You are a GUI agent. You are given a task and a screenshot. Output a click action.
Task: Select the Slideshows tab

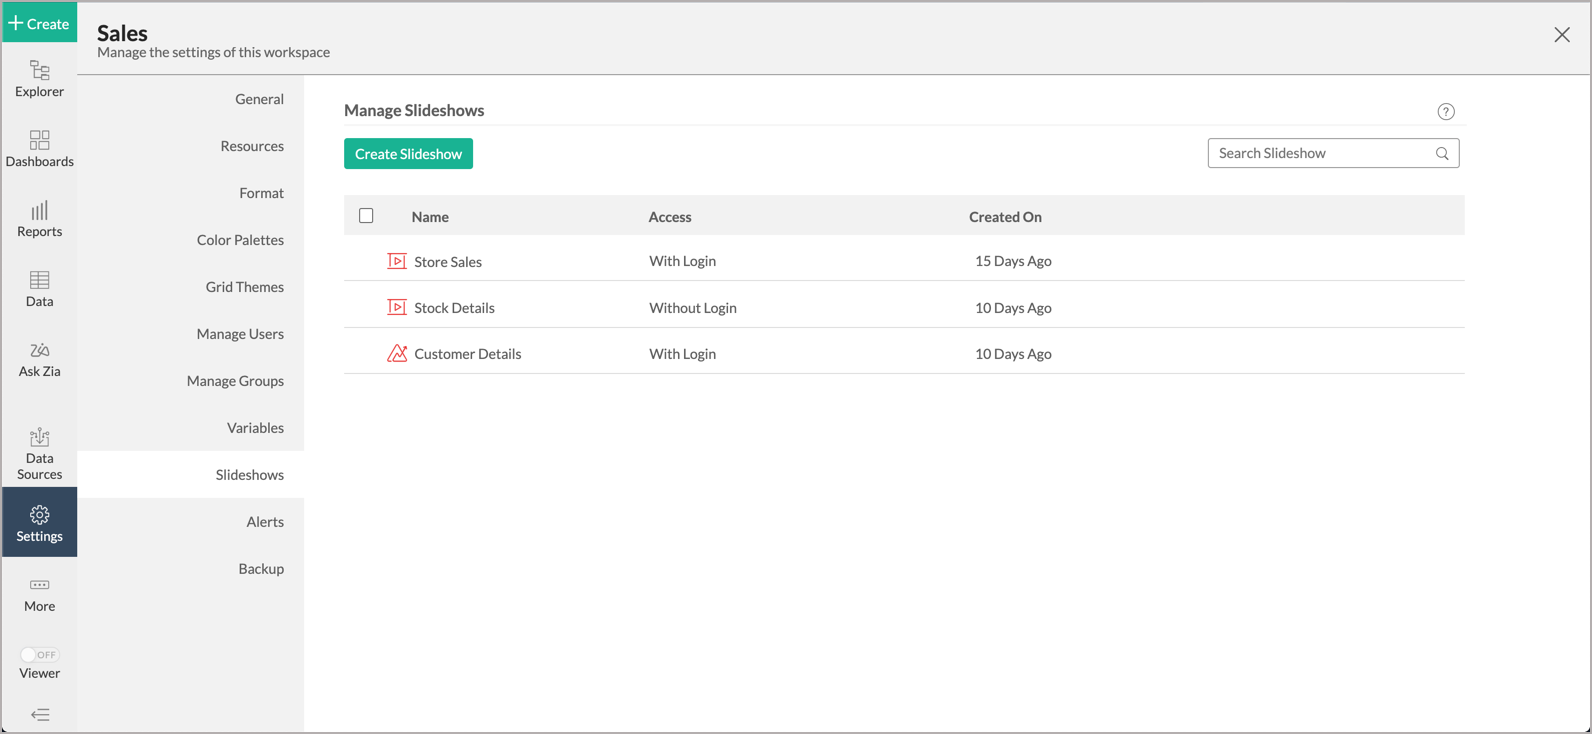250,475
